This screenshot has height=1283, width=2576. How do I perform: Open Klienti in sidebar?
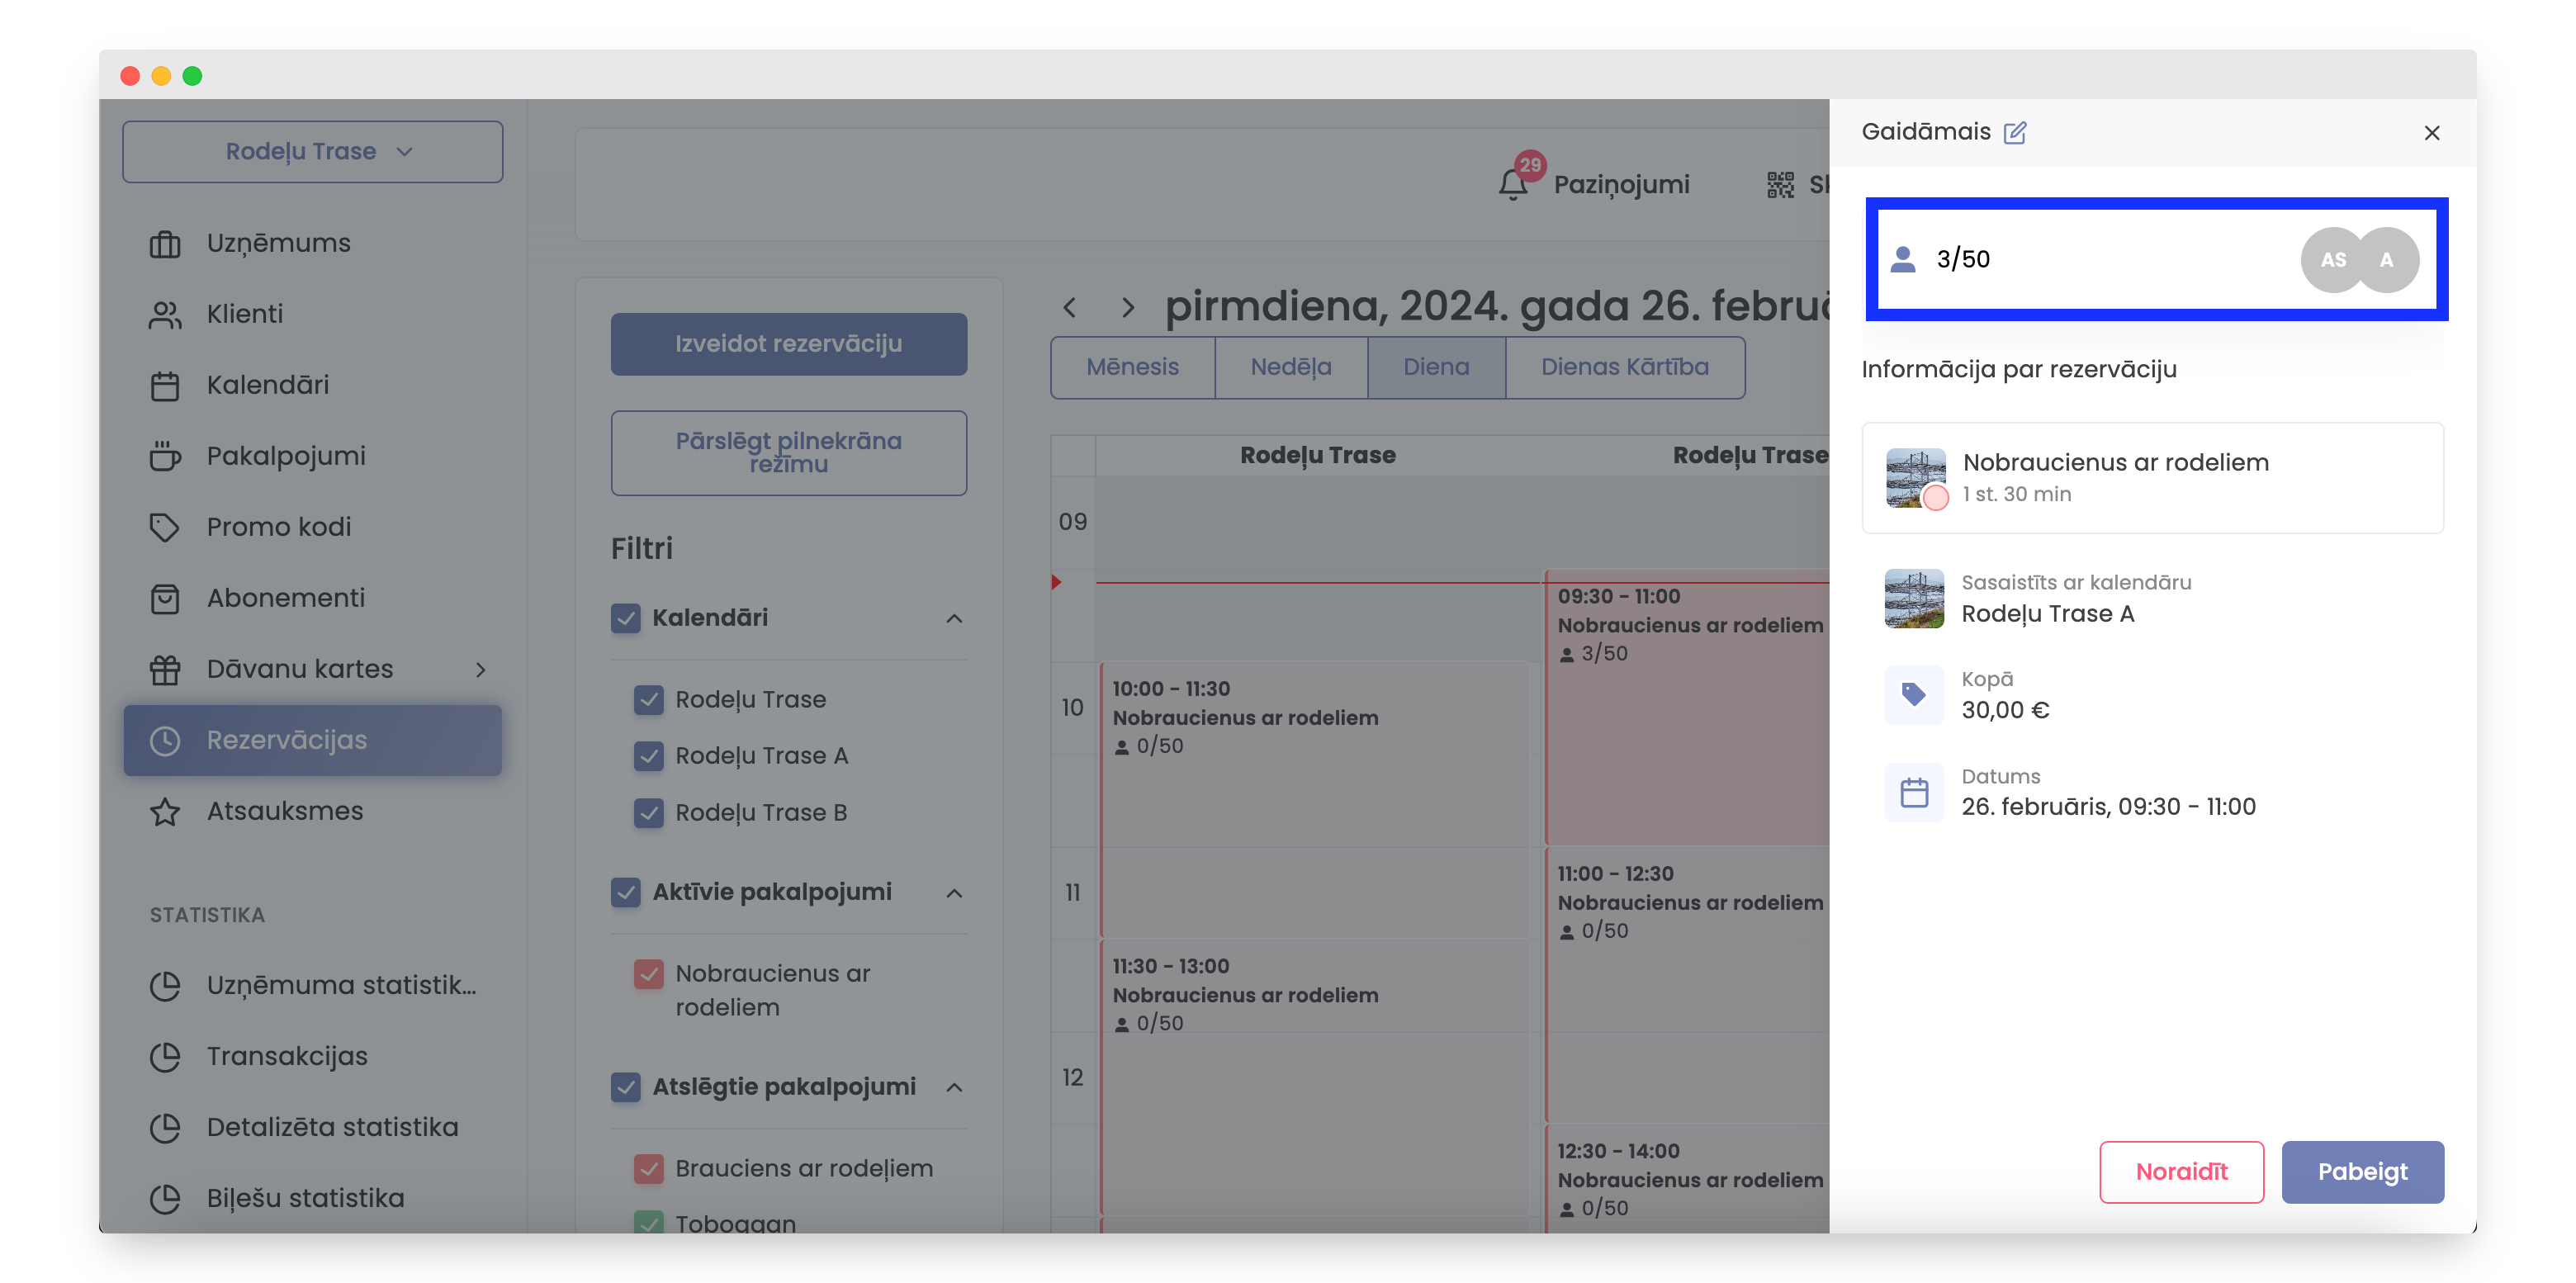[x=244, y=314]
